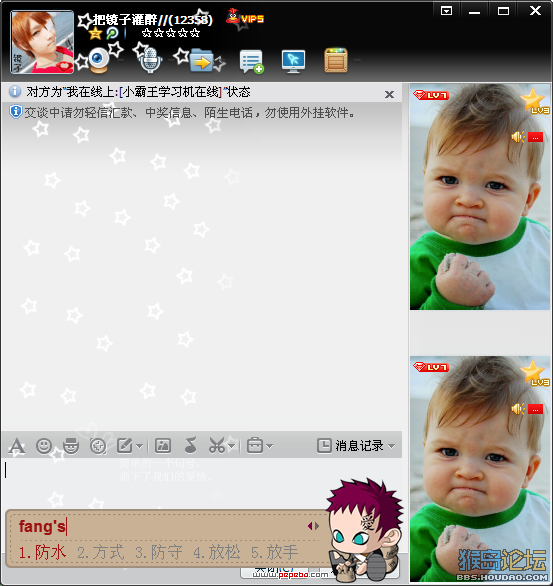Open the font settings A icon
Screen dimensions: 553x586
pos(17,446)
